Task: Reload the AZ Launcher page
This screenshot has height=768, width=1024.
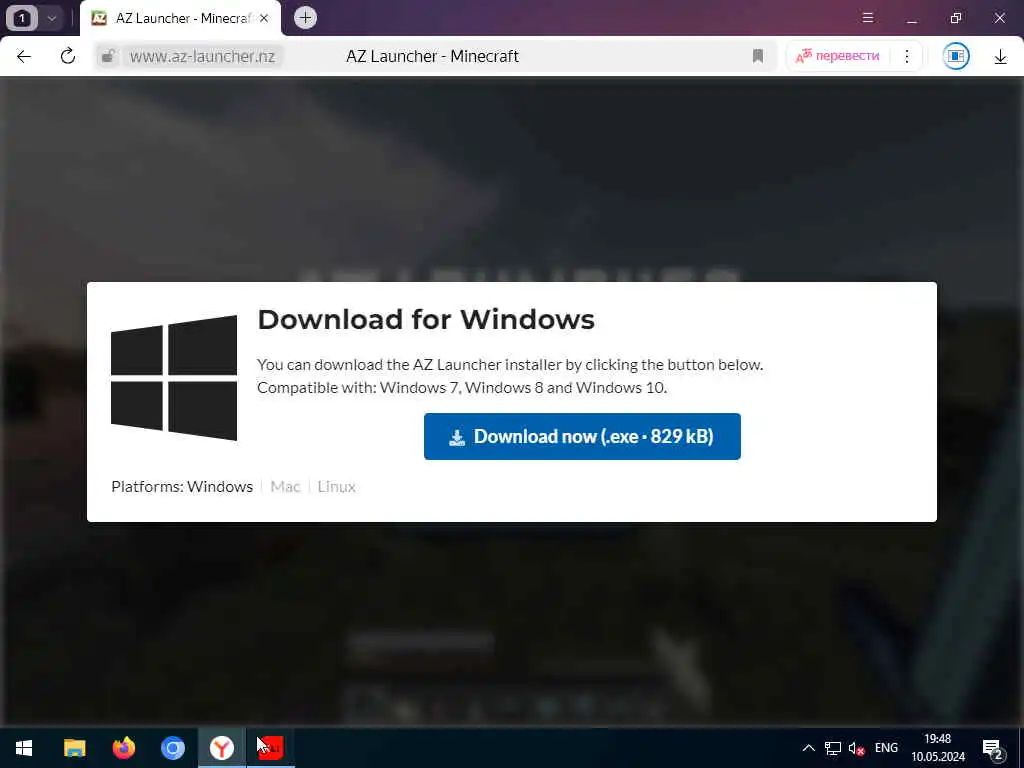Action: click(x=68, y=56)
